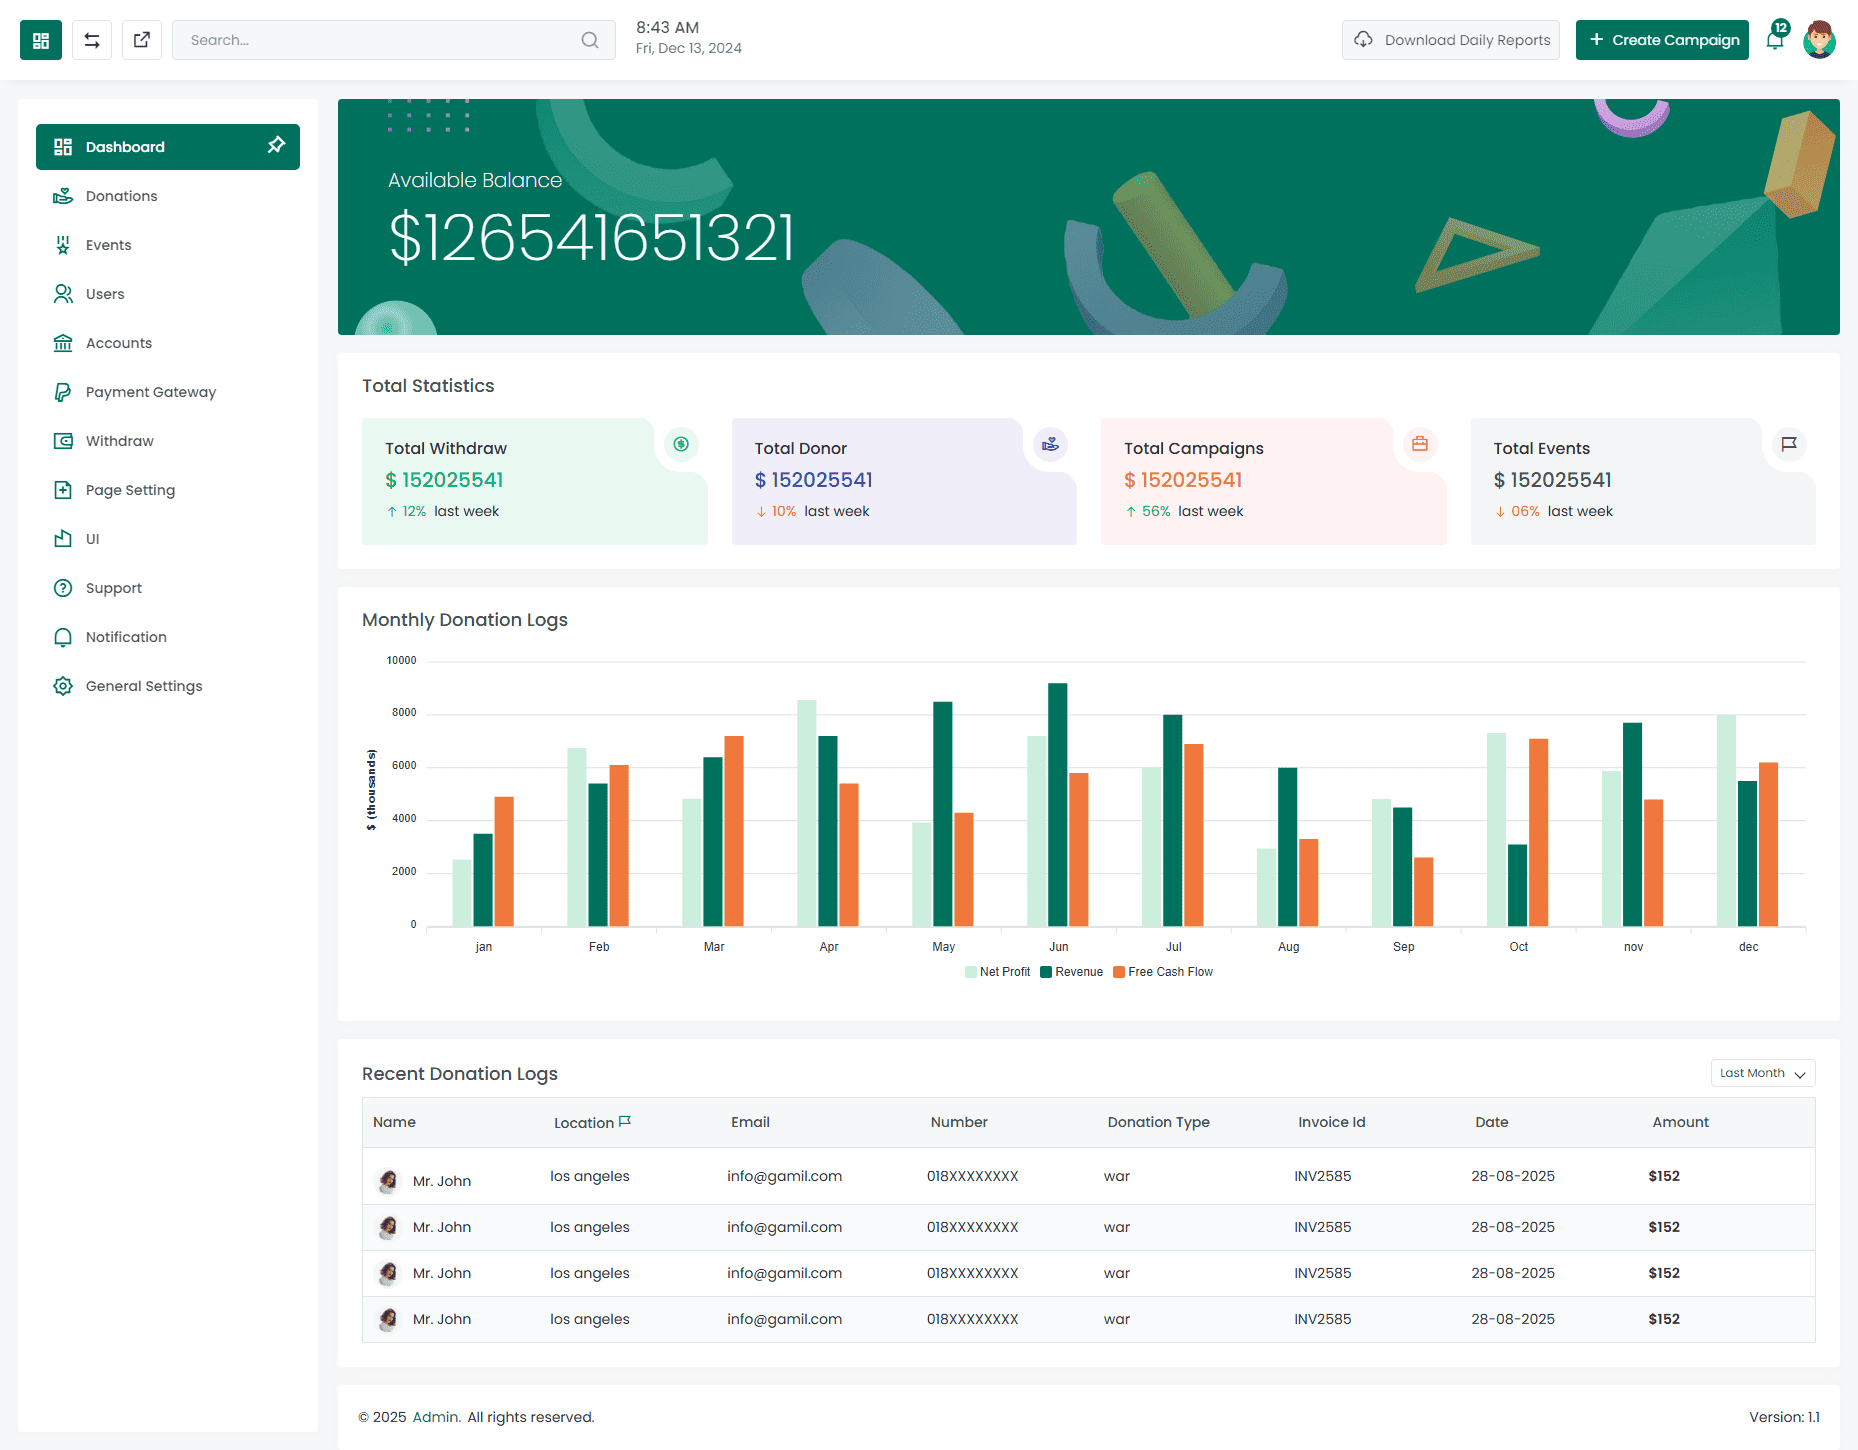Click the Total Withdraw amount $ 152025541
Screen dimensions: 1858x1450
coord(444,480)
